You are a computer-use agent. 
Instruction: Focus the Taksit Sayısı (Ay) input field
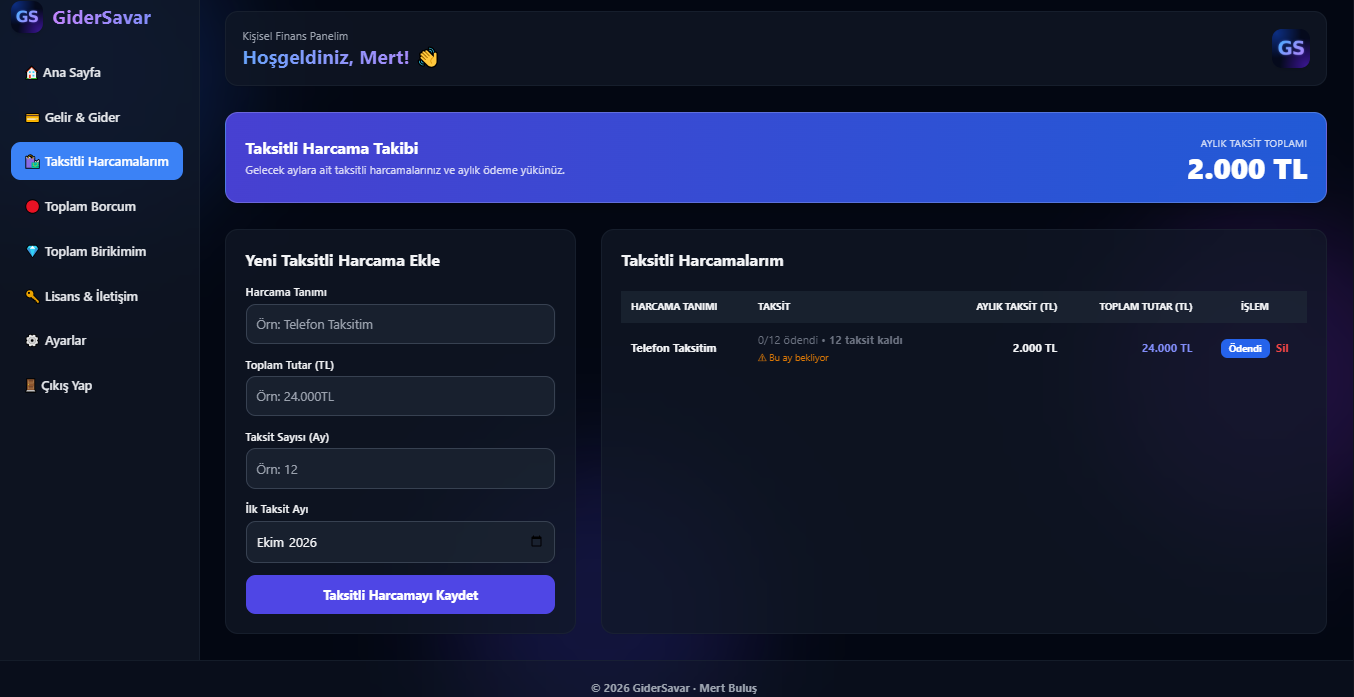pyautogui.click(x=400, y=469)
